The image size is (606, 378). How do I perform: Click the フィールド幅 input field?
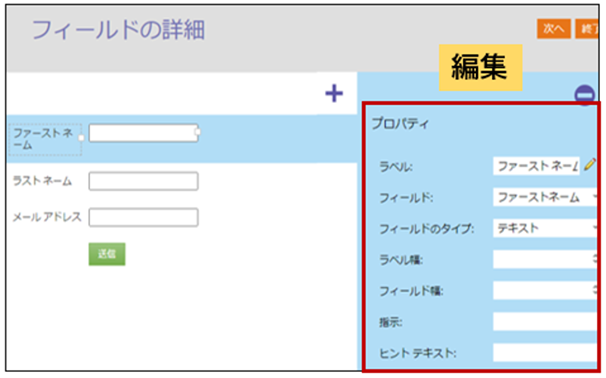click(x=545, y=290)
